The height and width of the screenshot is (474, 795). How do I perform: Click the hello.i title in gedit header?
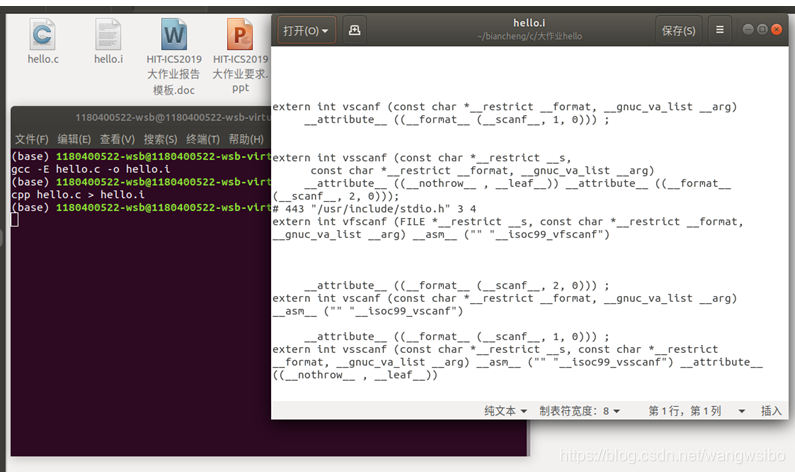[529, 23]
